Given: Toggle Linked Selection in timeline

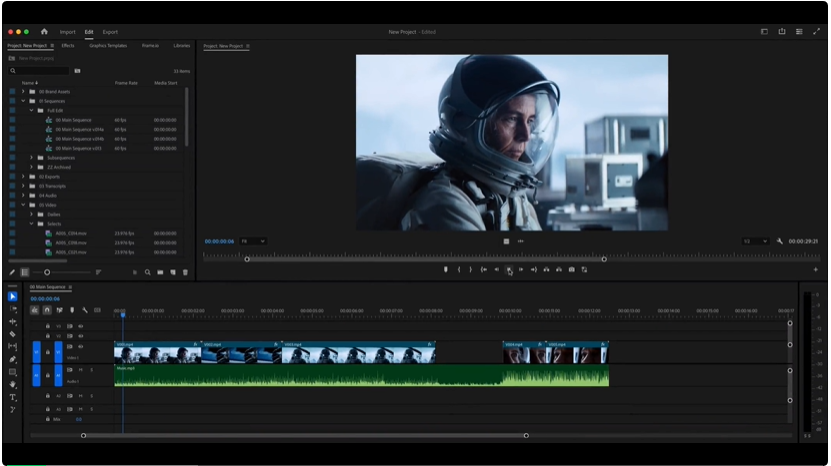Looking at the screenshot, I should (x=59, y=310).
